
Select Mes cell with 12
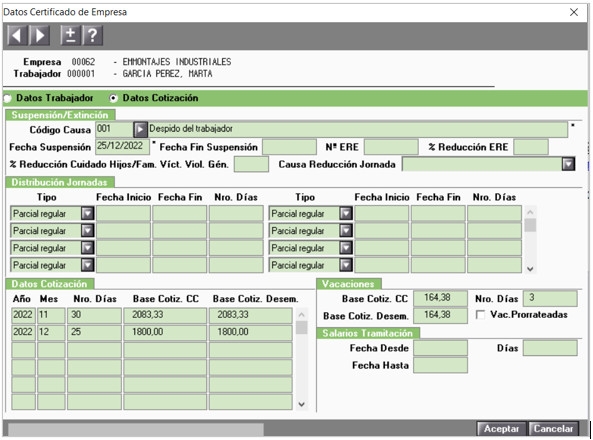[51, 333]
